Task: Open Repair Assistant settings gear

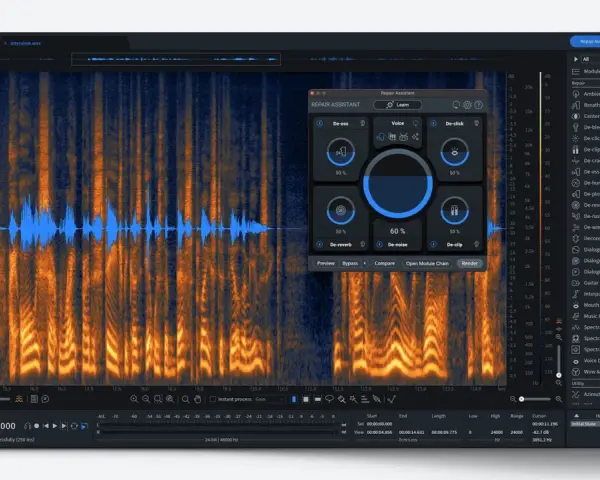Action: click(467, 105)
